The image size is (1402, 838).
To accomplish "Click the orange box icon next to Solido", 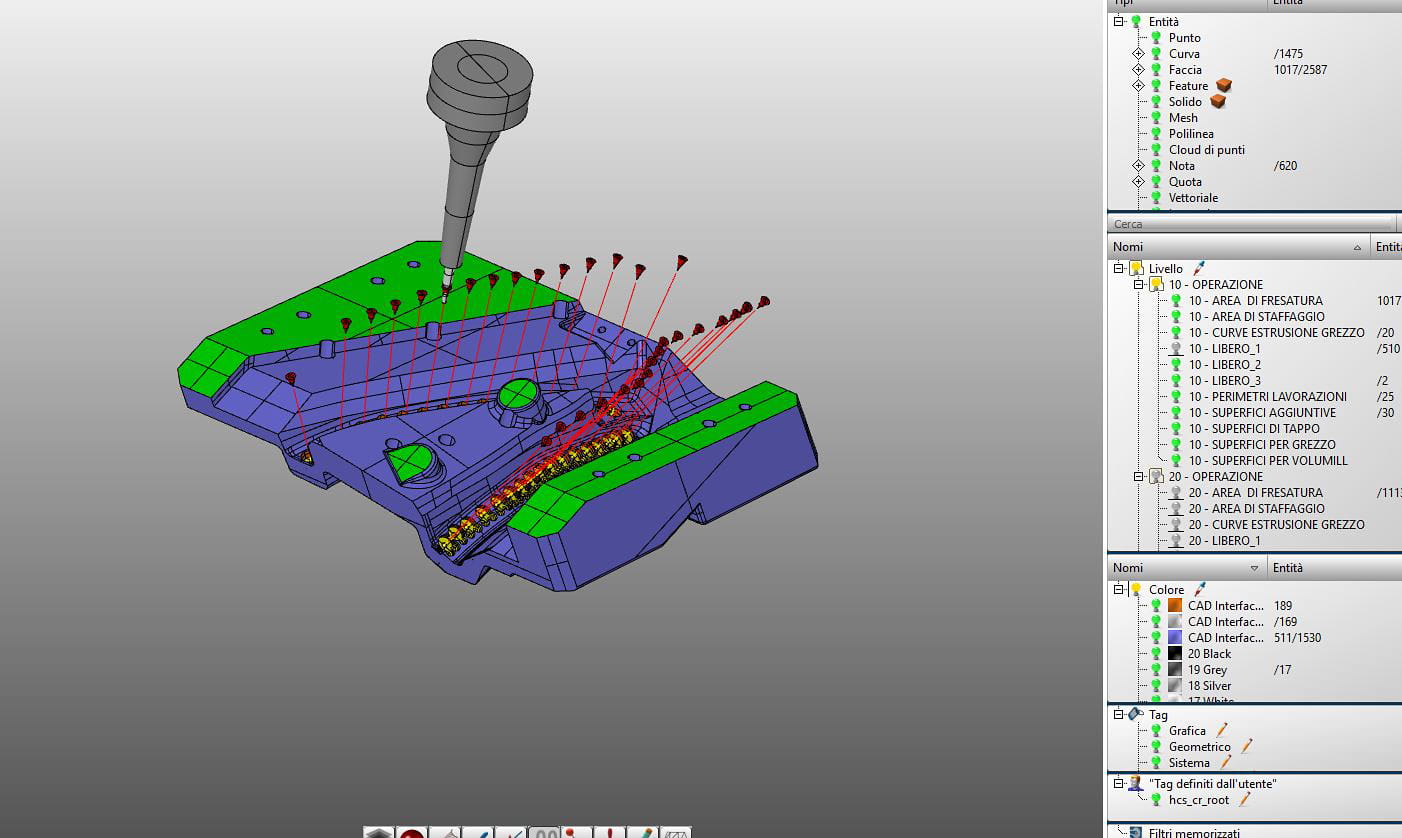I will point(1217,102).
